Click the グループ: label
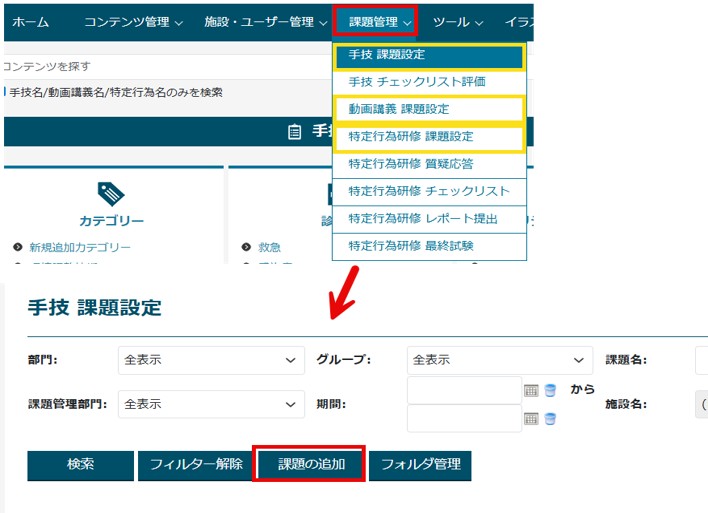The image size is (708, 513). click(x=343, y=360)
